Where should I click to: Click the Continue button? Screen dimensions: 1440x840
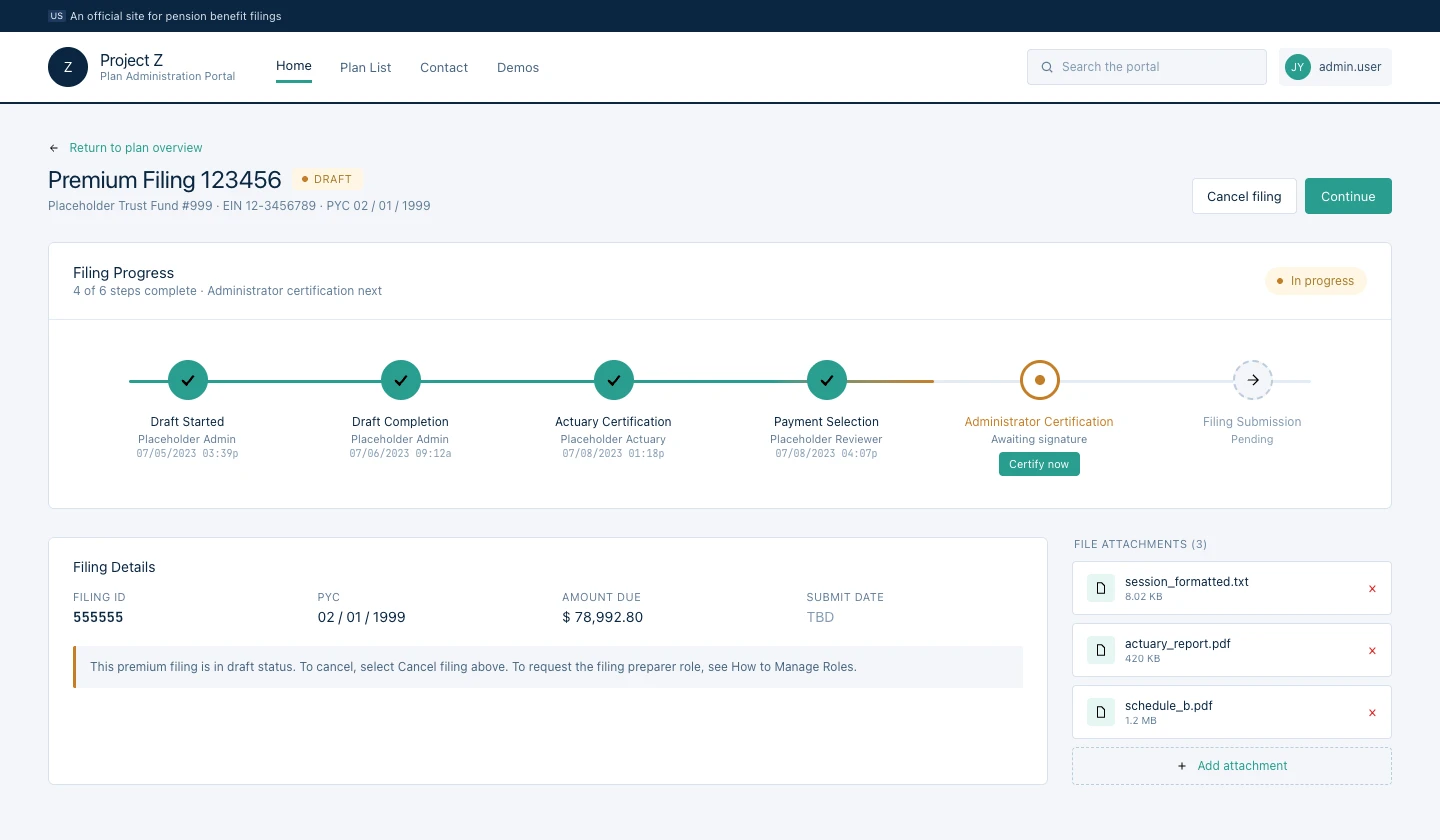1348,196
